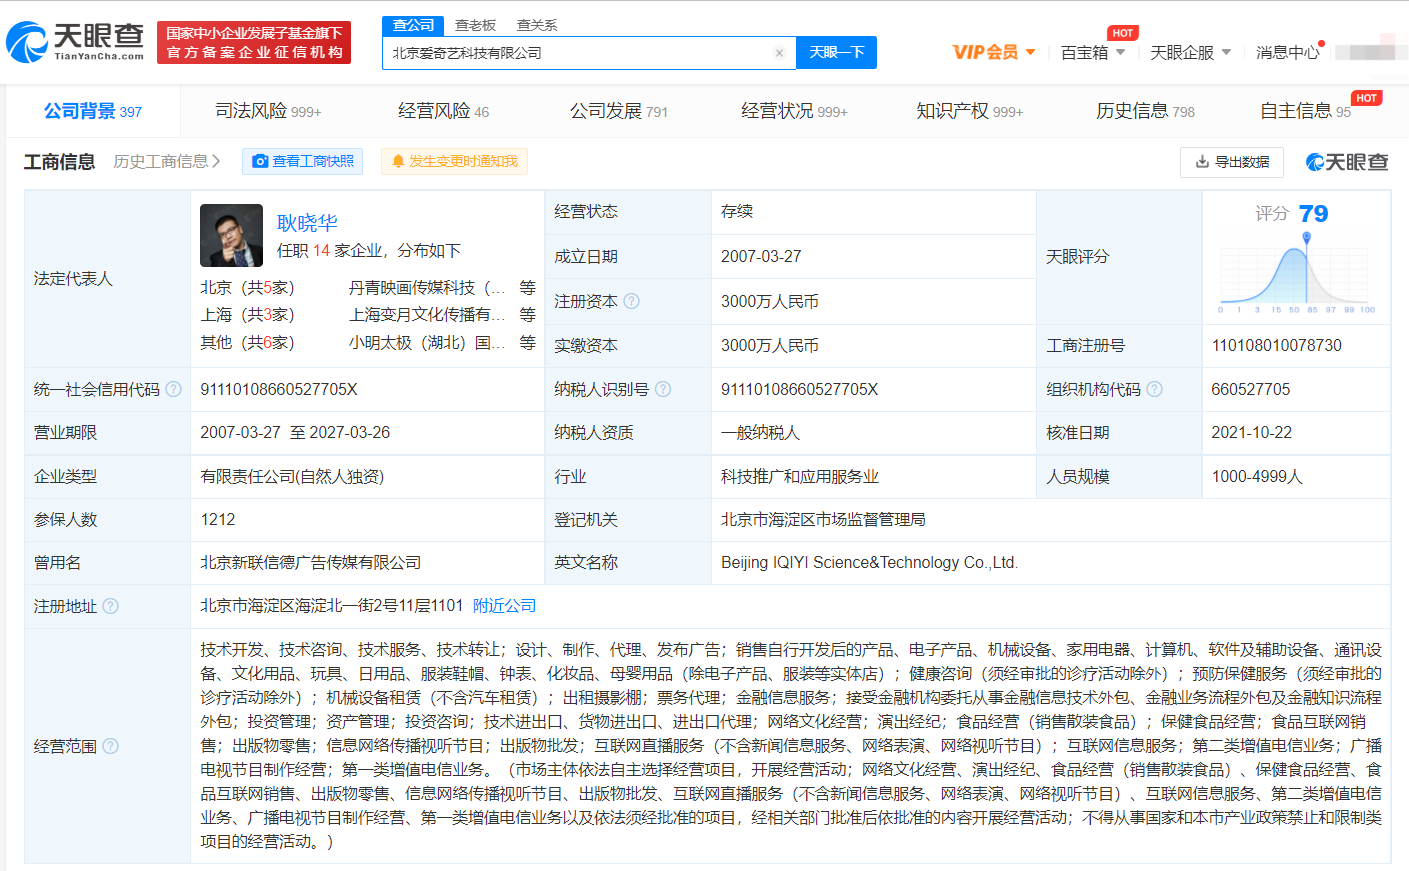This screenshot has width=1409, height=871.
Task: Click industry value 科技推广和应用服务业
Action: point(800,477)
